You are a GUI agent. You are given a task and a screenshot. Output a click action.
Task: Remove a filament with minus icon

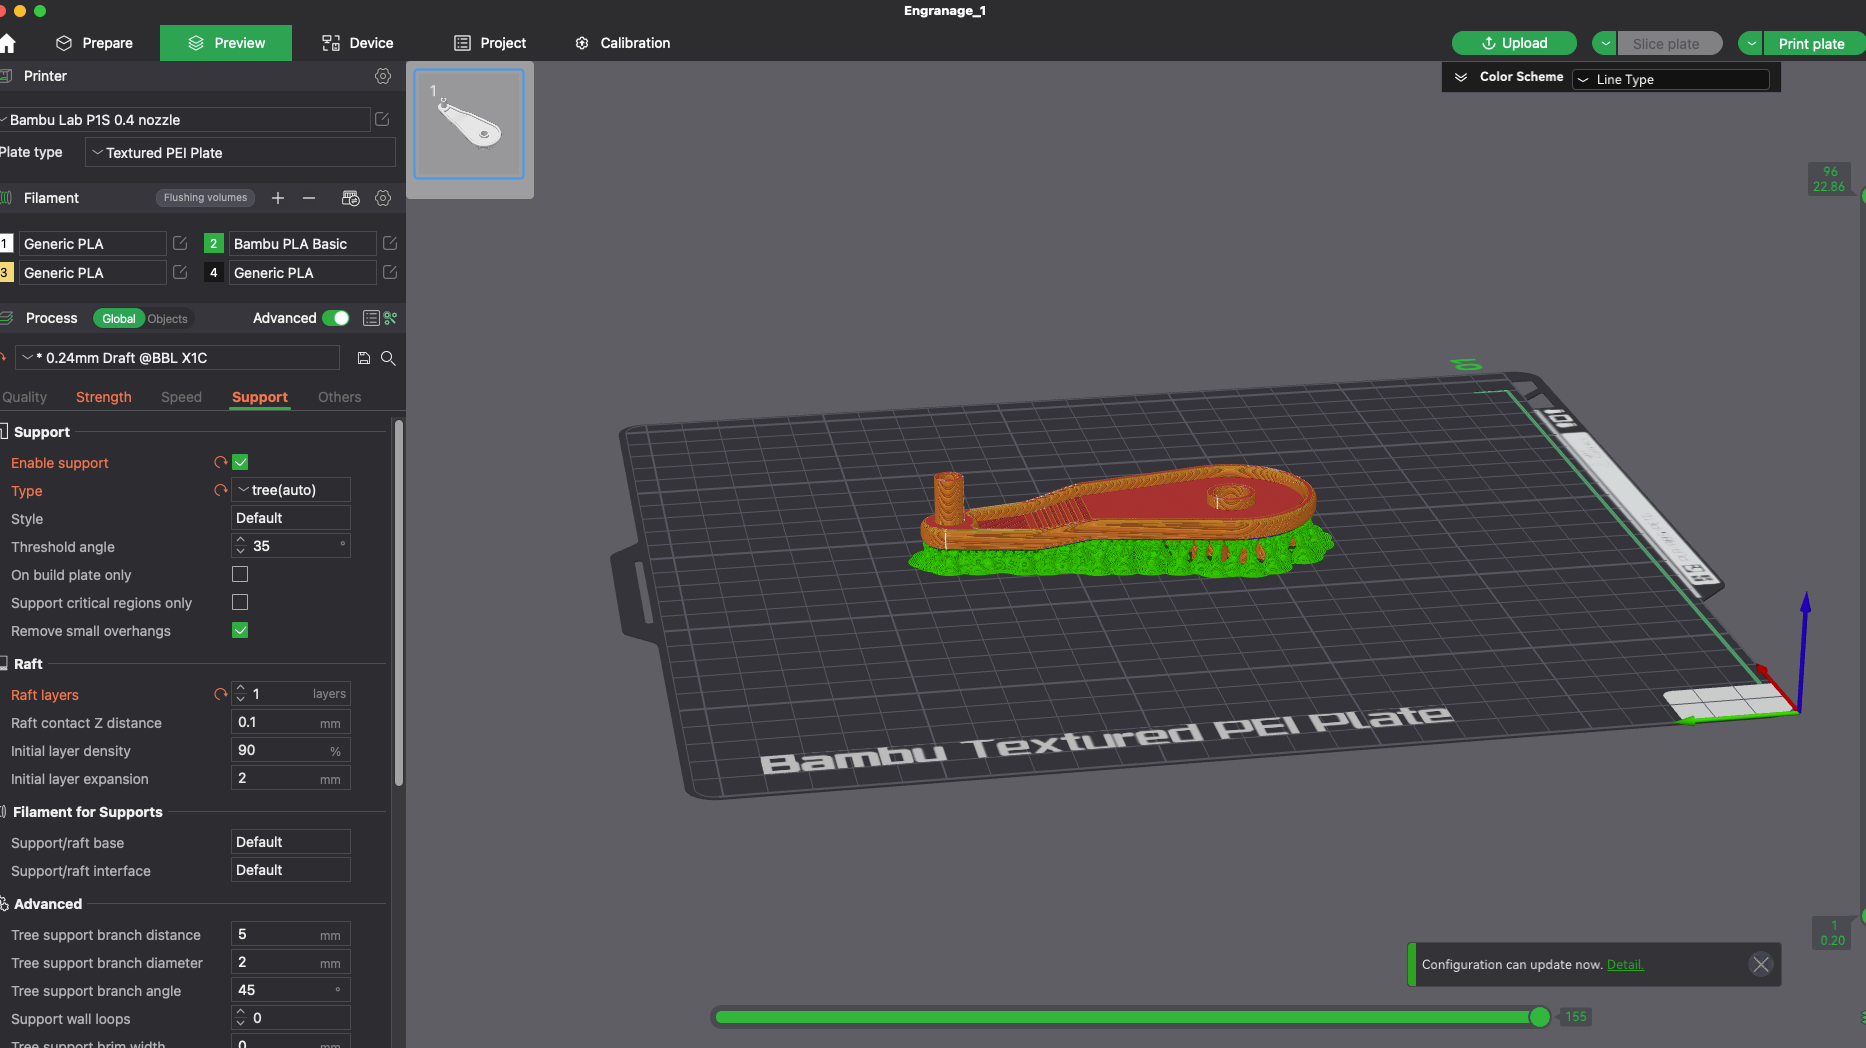pyautogui.click(x=309, y=198)
